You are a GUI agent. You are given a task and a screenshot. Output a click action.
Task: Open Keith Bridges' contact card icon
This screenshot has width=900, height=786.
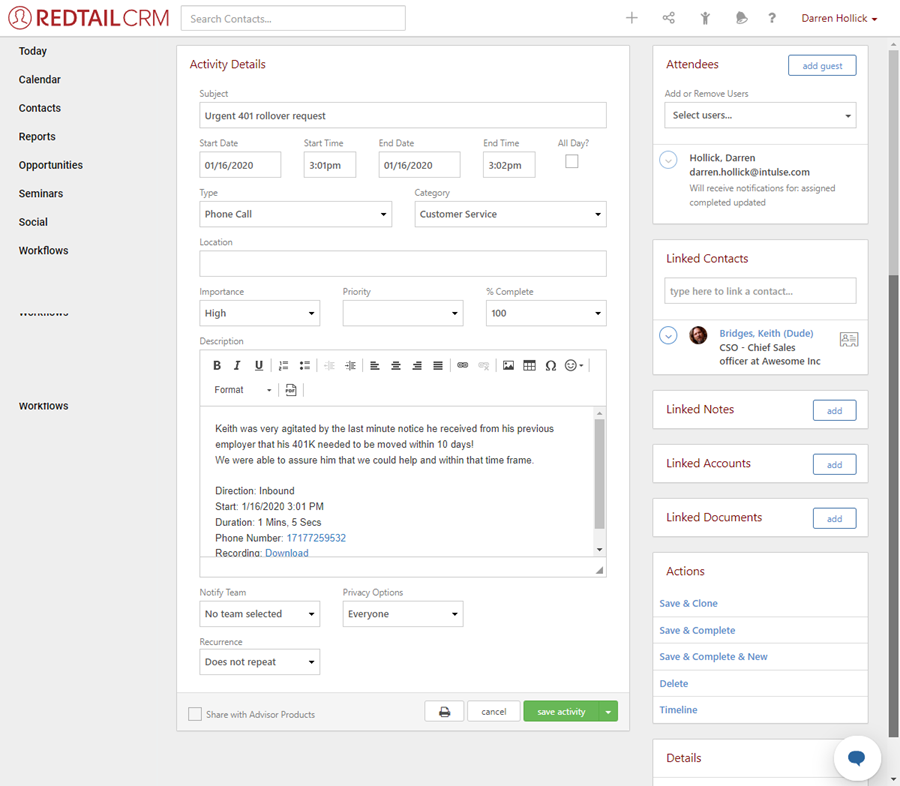(x=849, y=339)
